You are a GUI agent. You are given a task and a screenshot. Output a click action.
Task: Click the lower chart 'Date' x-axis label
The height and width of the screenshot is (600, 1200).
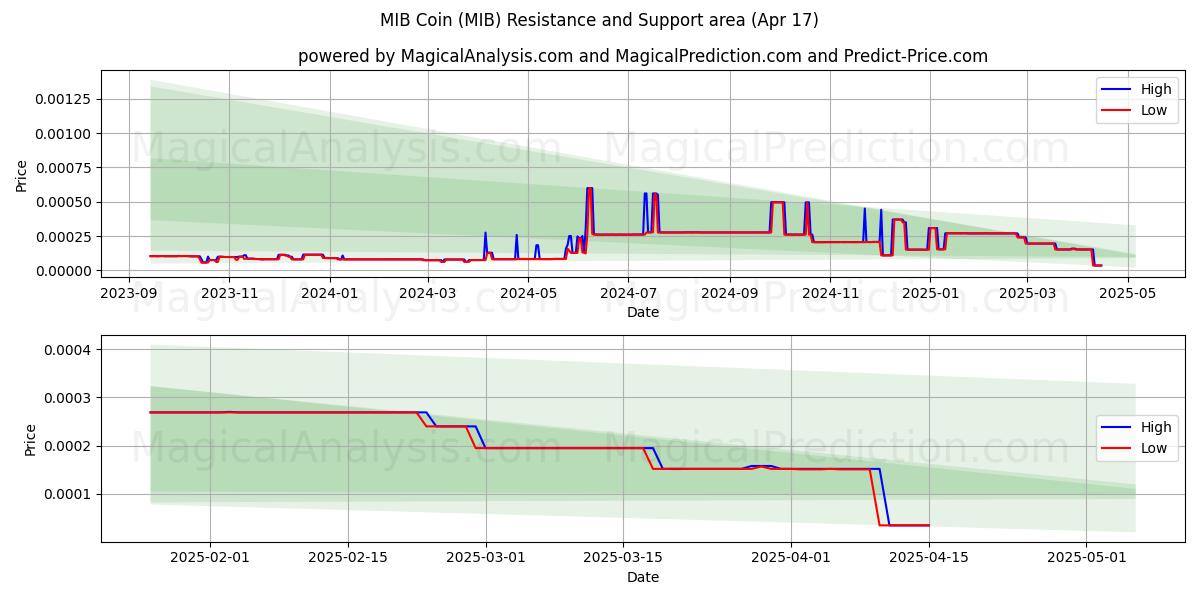pyautogui.click(x=643, y=577)
